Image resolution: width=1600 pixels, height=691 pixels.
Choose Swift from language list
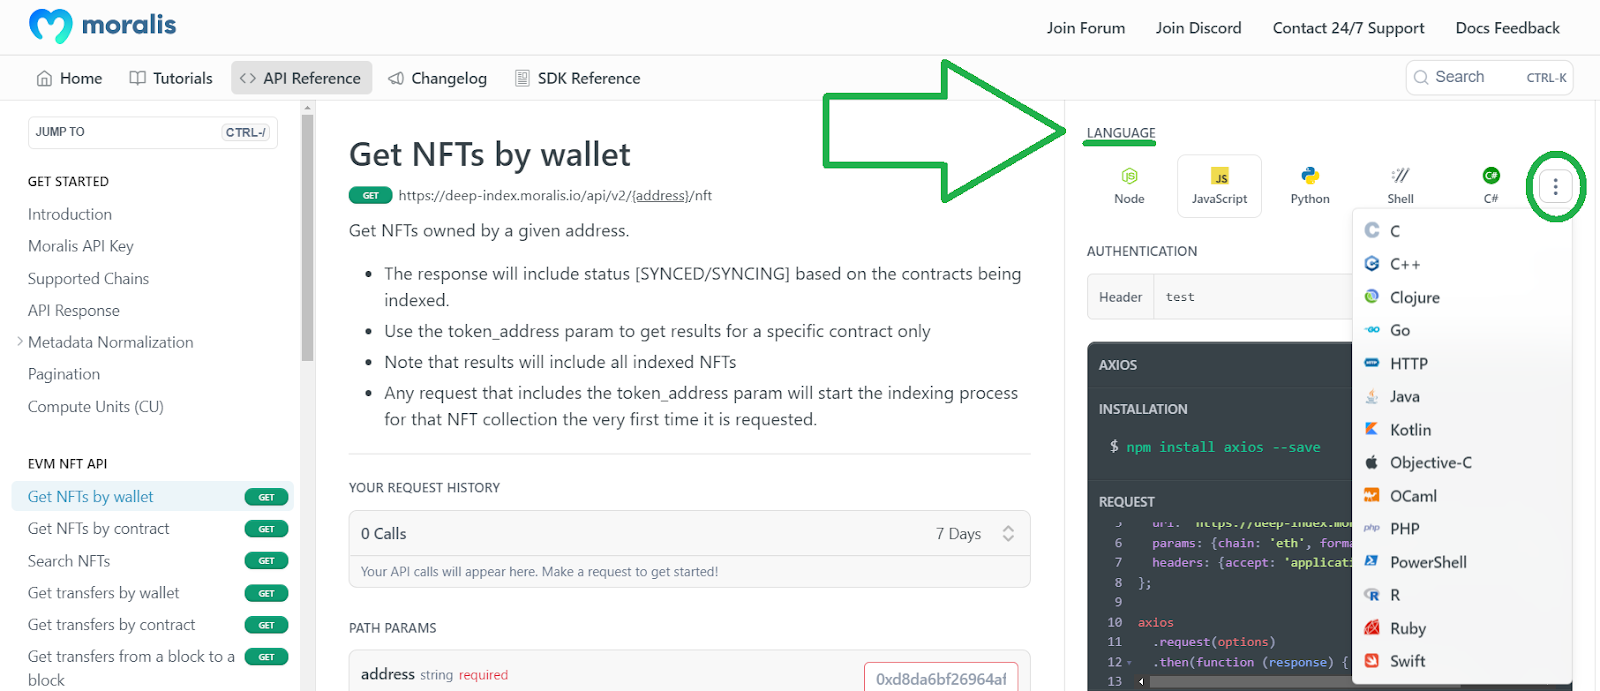[x=1461, y=661]
